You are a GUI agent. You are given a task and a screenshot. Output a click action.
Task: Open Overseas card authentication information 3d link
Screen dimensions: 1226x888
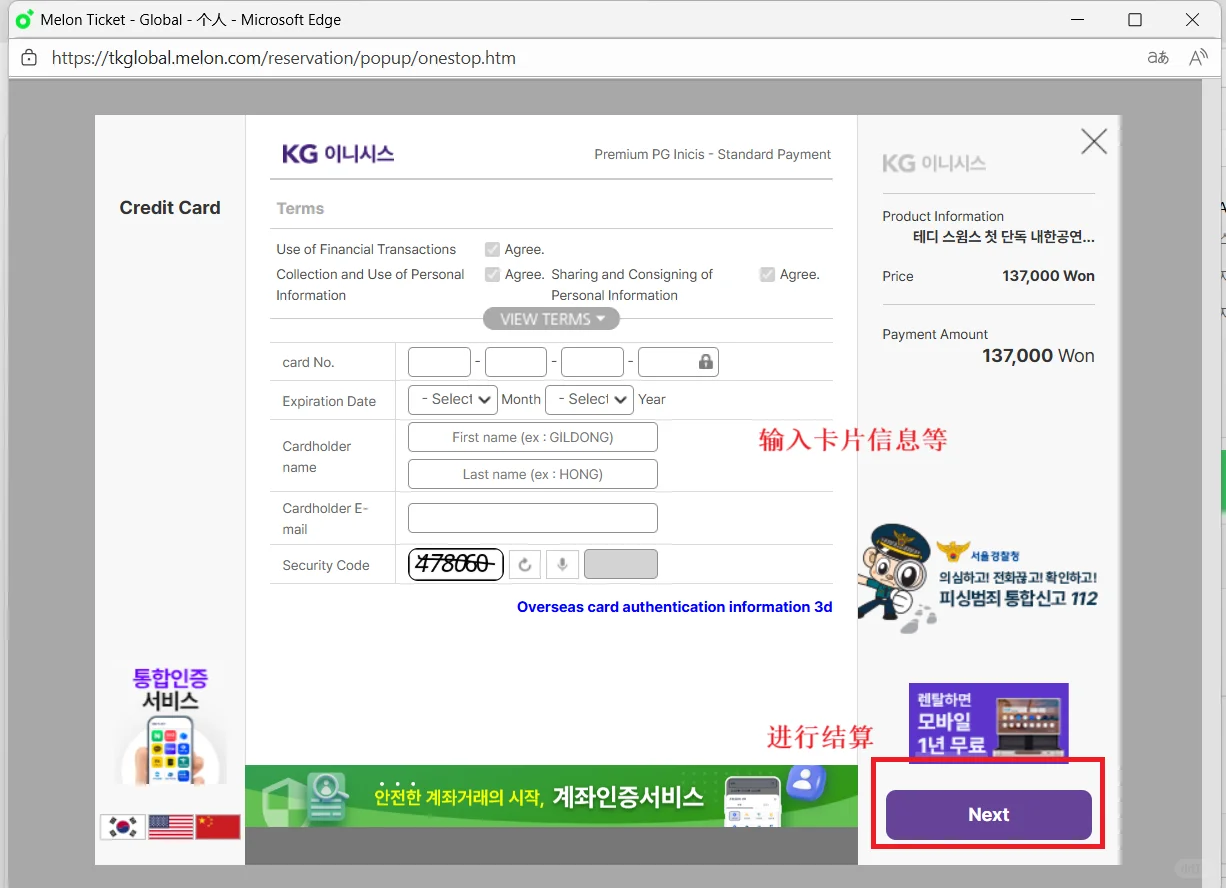click(x=674, y=607)
